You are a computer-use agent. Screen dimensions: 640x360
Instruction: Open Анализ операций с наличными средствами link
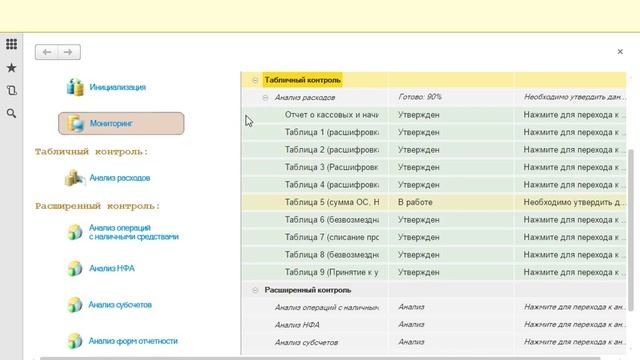click(134, 232)
